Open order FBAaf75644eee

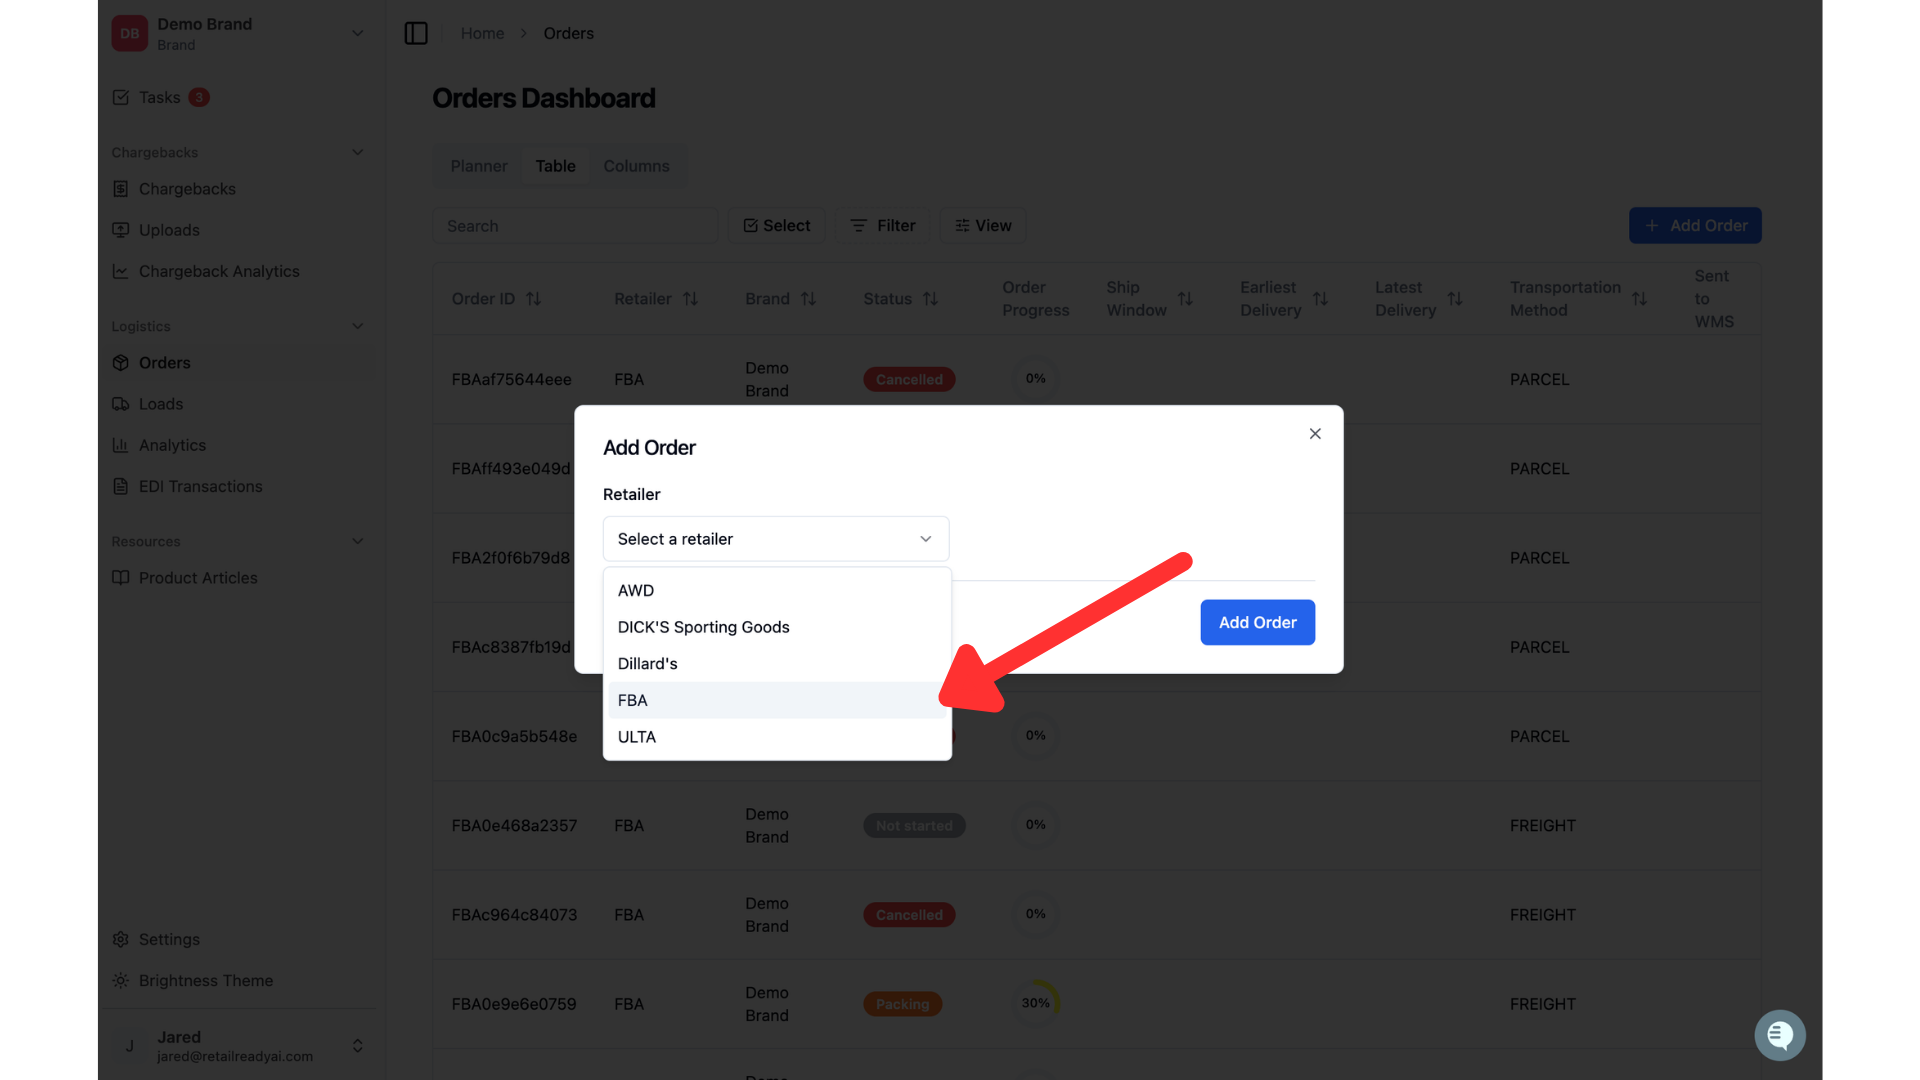pyautogui.click(x=511, y=380)
